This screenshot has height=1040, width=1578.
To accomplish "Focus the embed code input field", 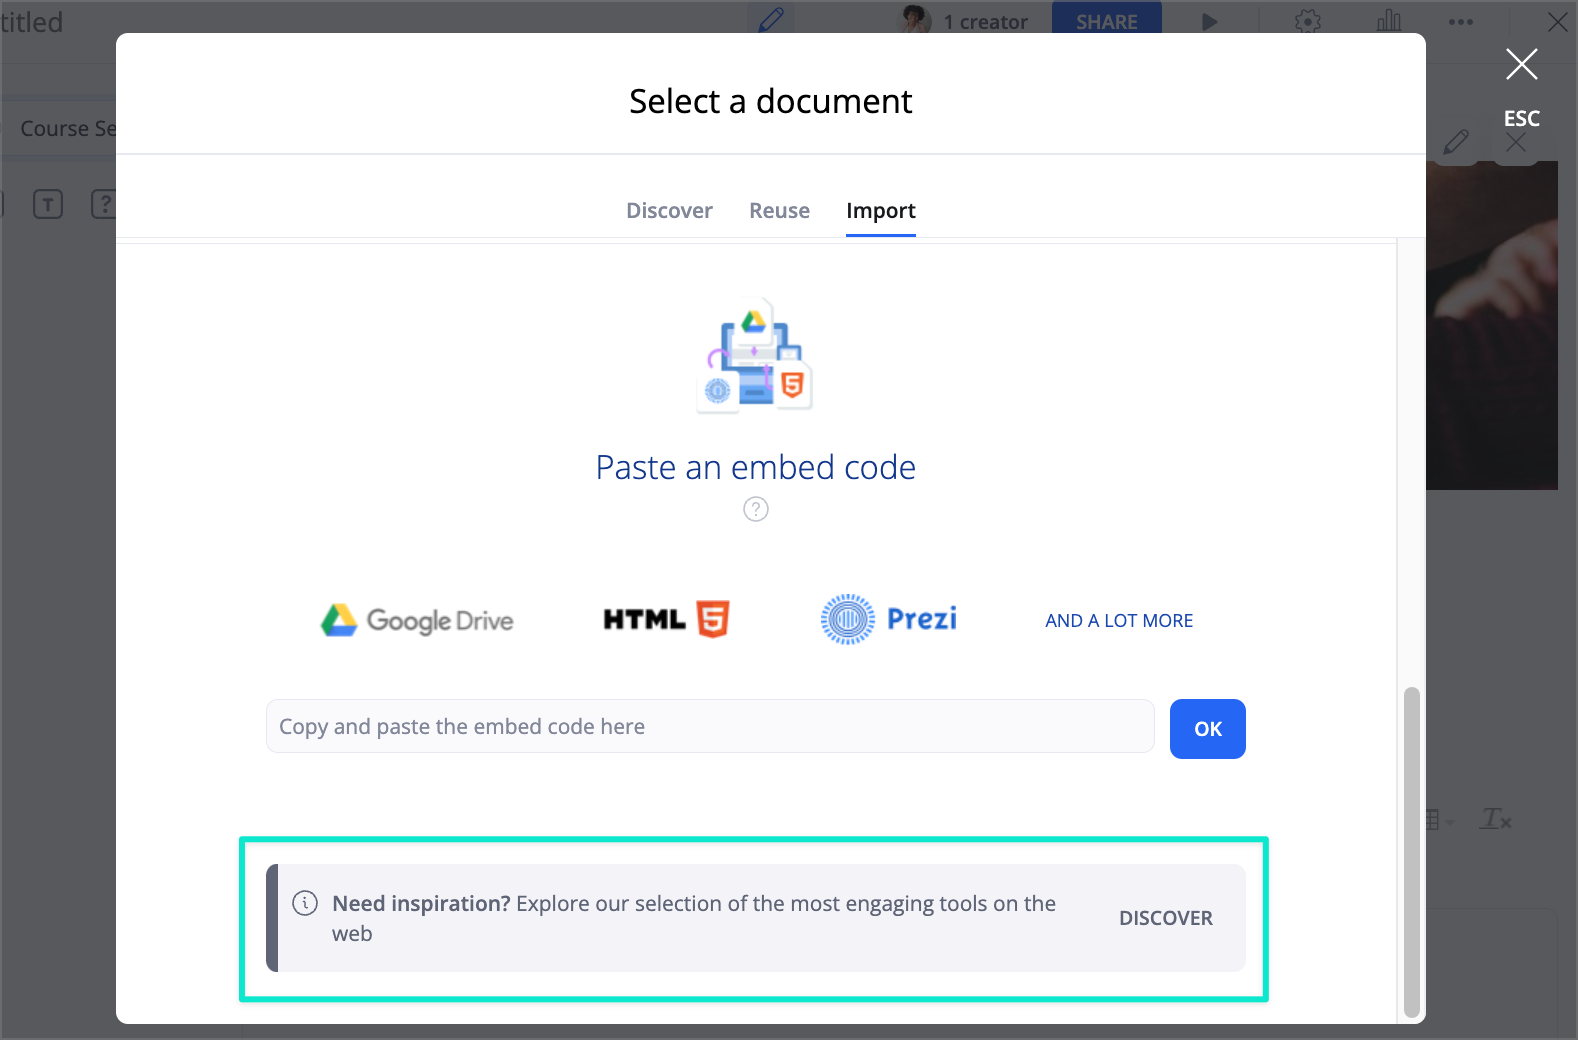I will (710, 727).
